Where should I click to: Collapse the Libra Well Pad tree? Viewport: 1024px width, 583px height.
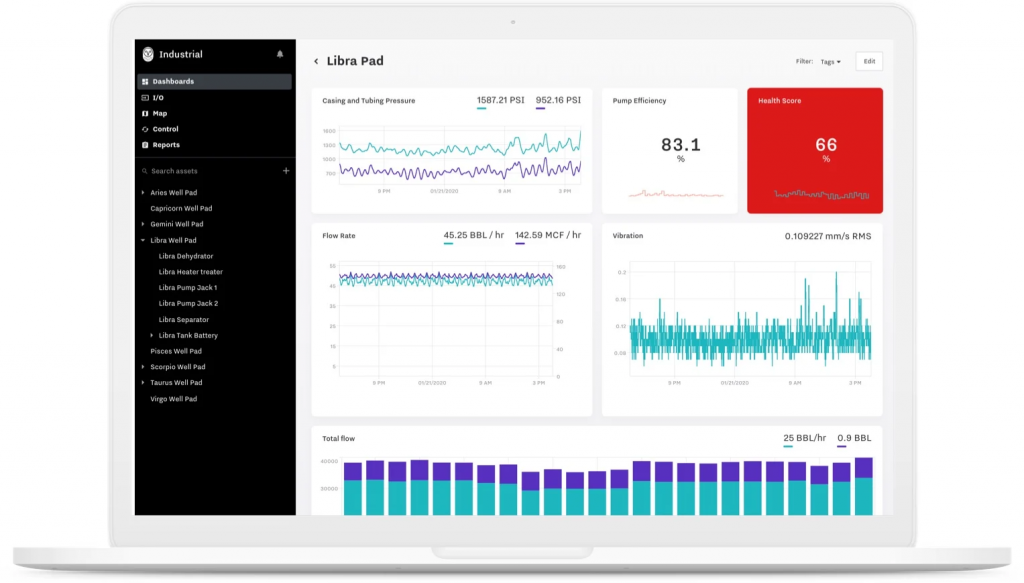click(x=143, y=240)
